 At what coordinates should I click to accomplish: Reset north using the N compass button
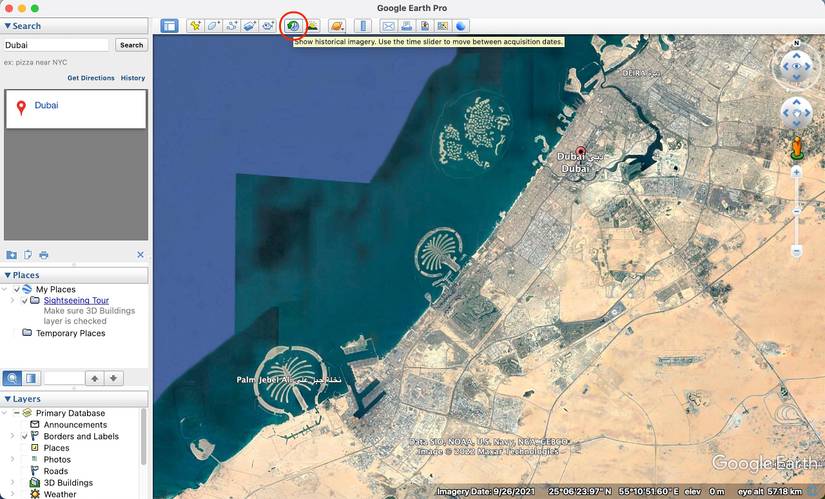point(797,43)
